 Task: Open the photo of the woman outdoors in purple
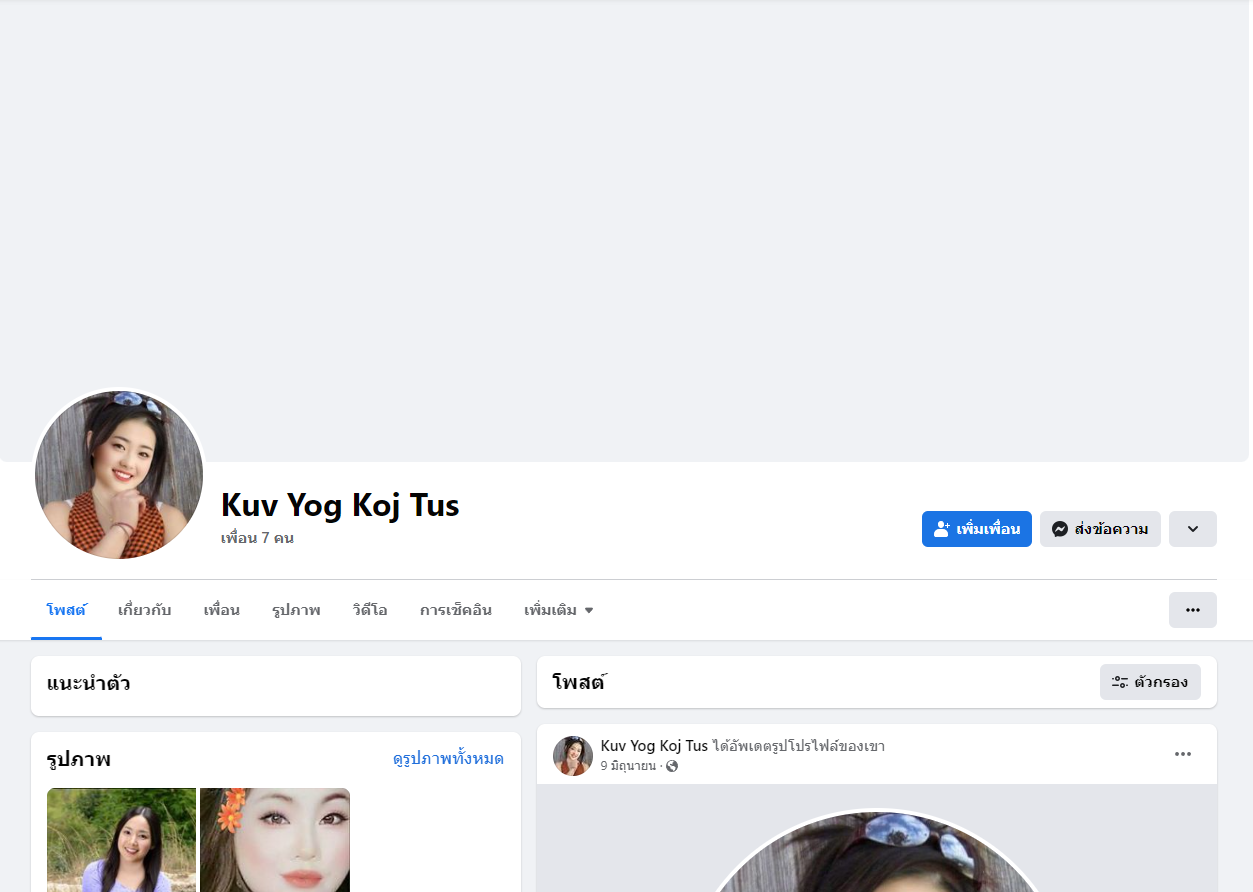121,840
